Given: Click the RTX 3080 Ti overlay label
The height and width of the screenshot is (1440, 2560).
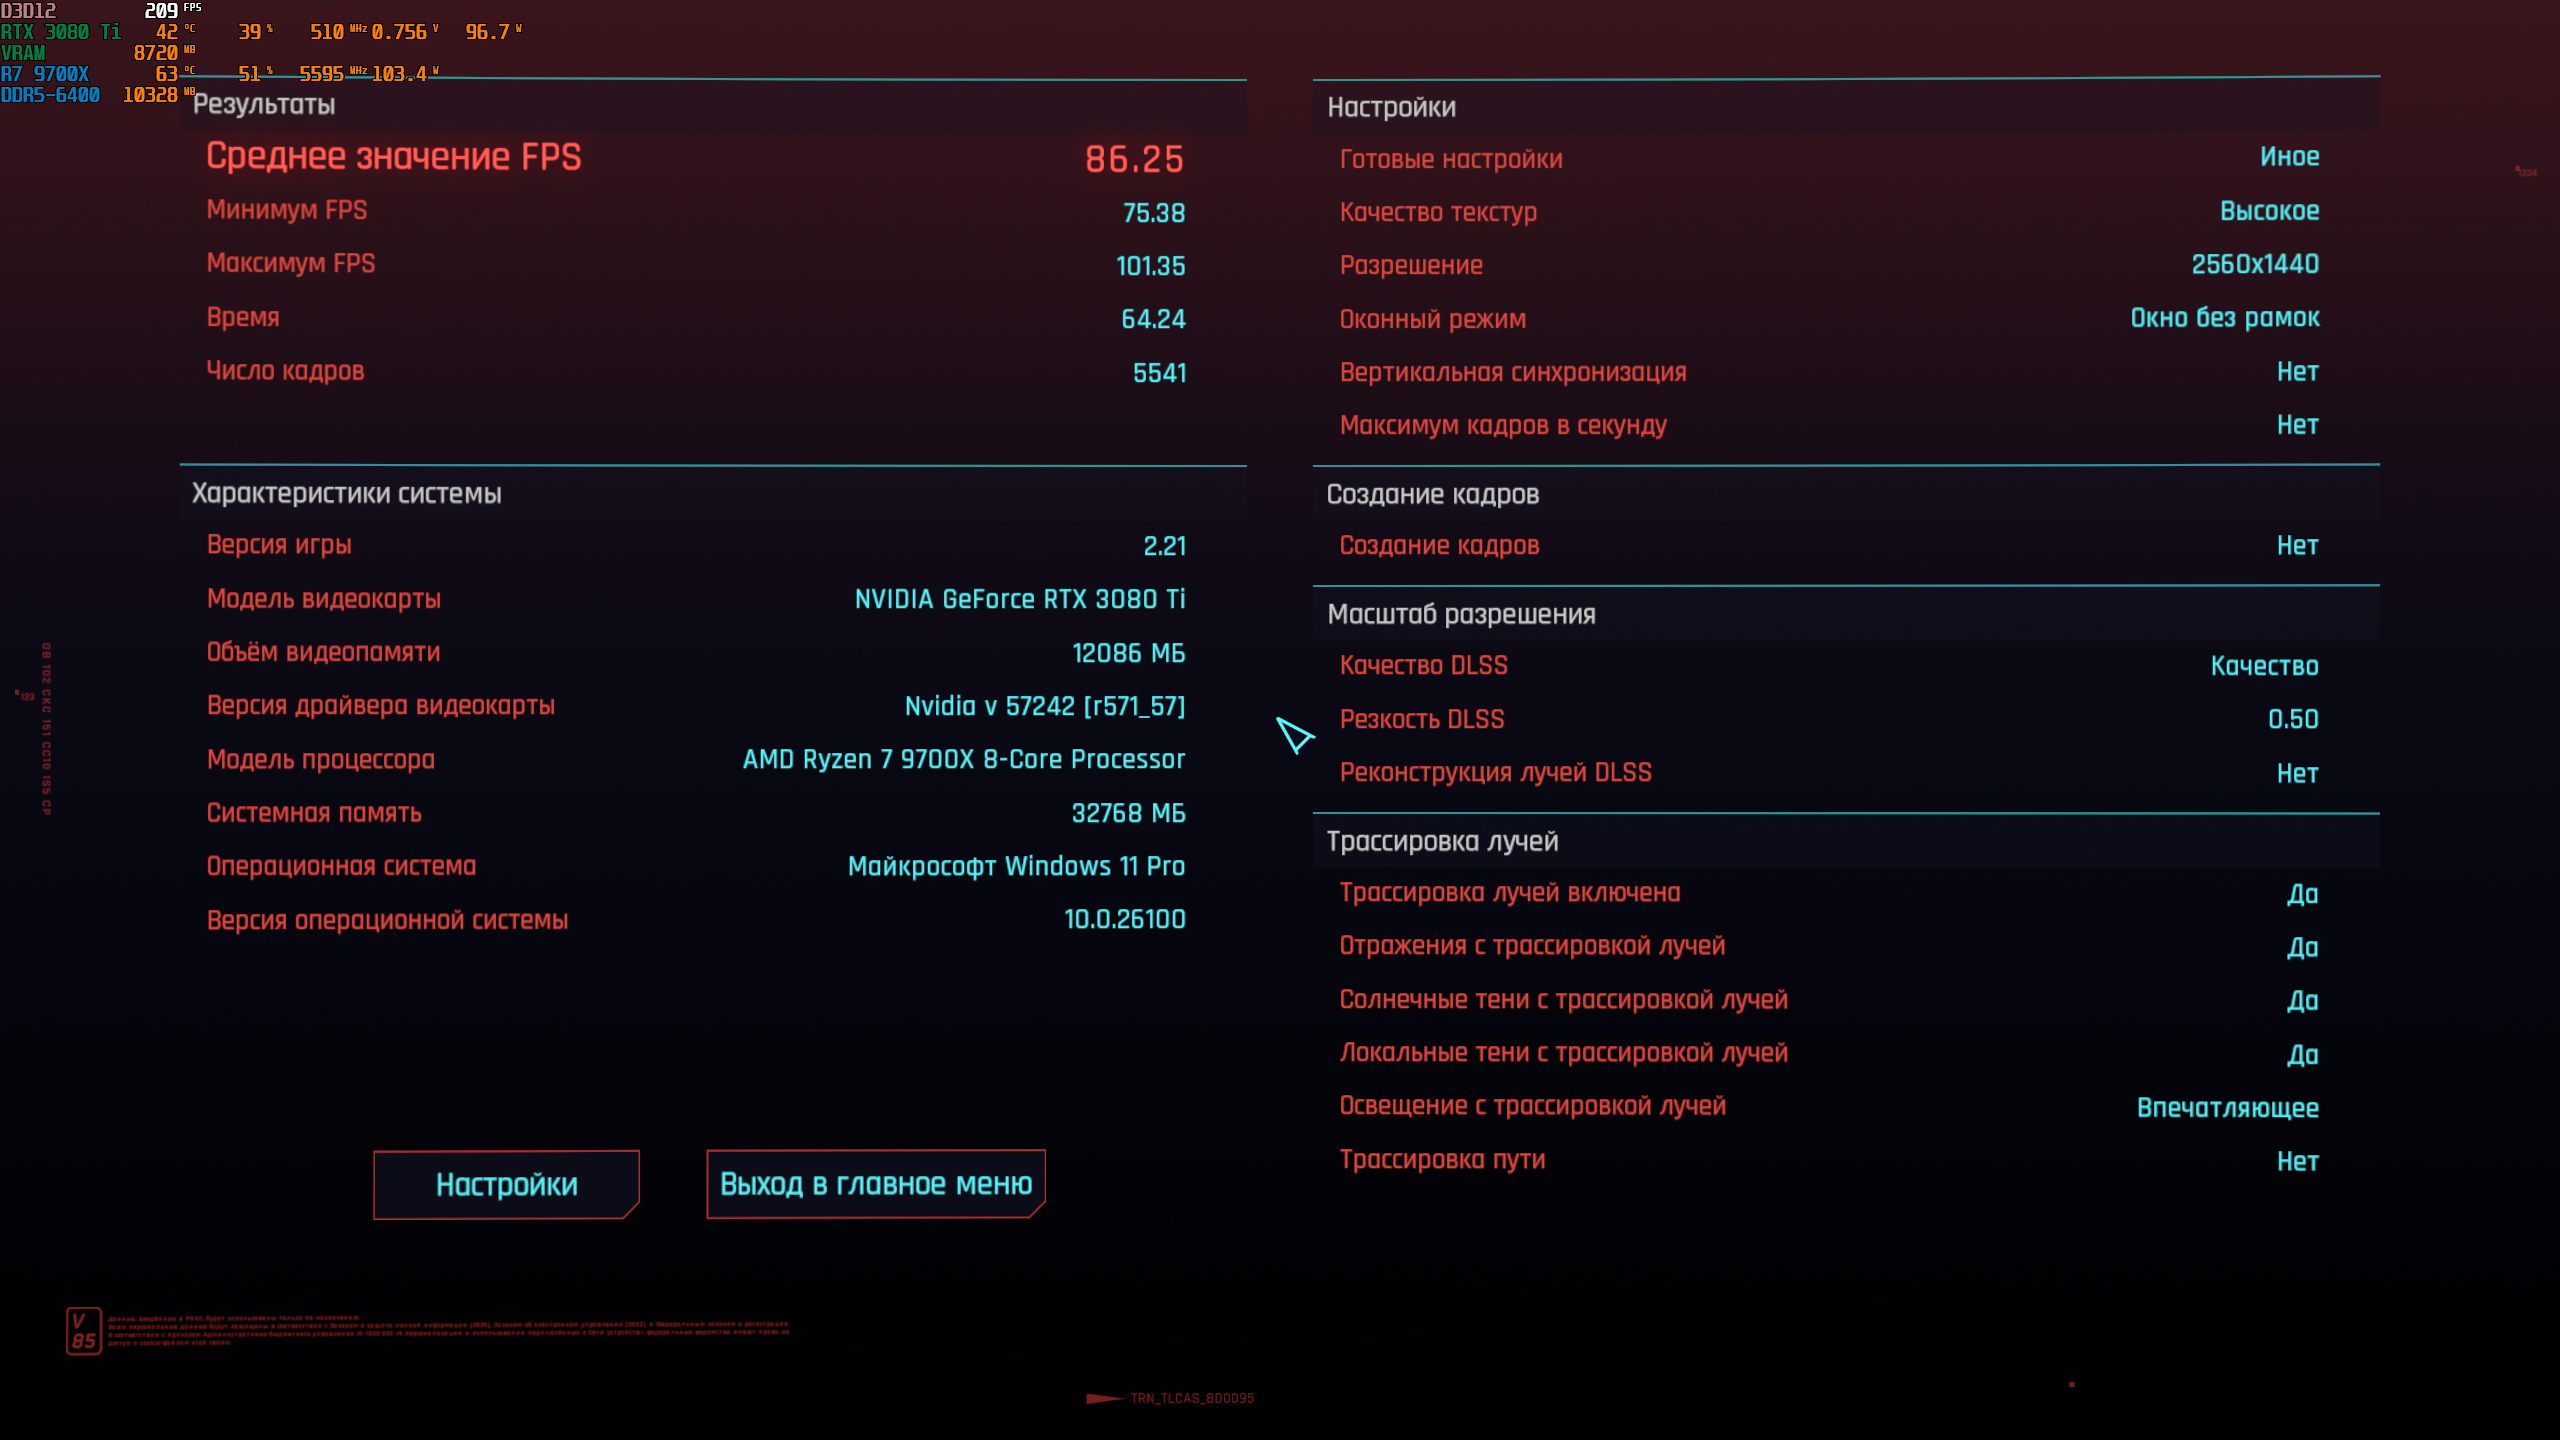Looking at the screenshot, I should (x=60, y=32).
